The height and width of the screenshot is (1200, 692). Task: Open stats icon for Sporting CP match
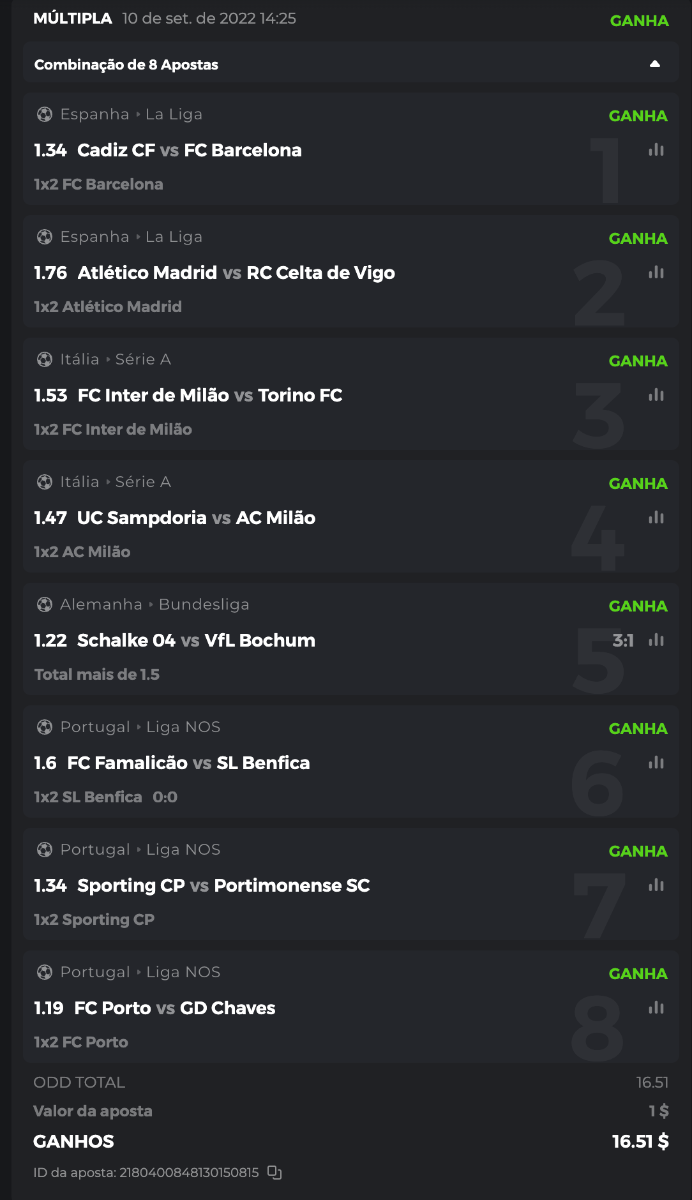click(x=656, y=885)
